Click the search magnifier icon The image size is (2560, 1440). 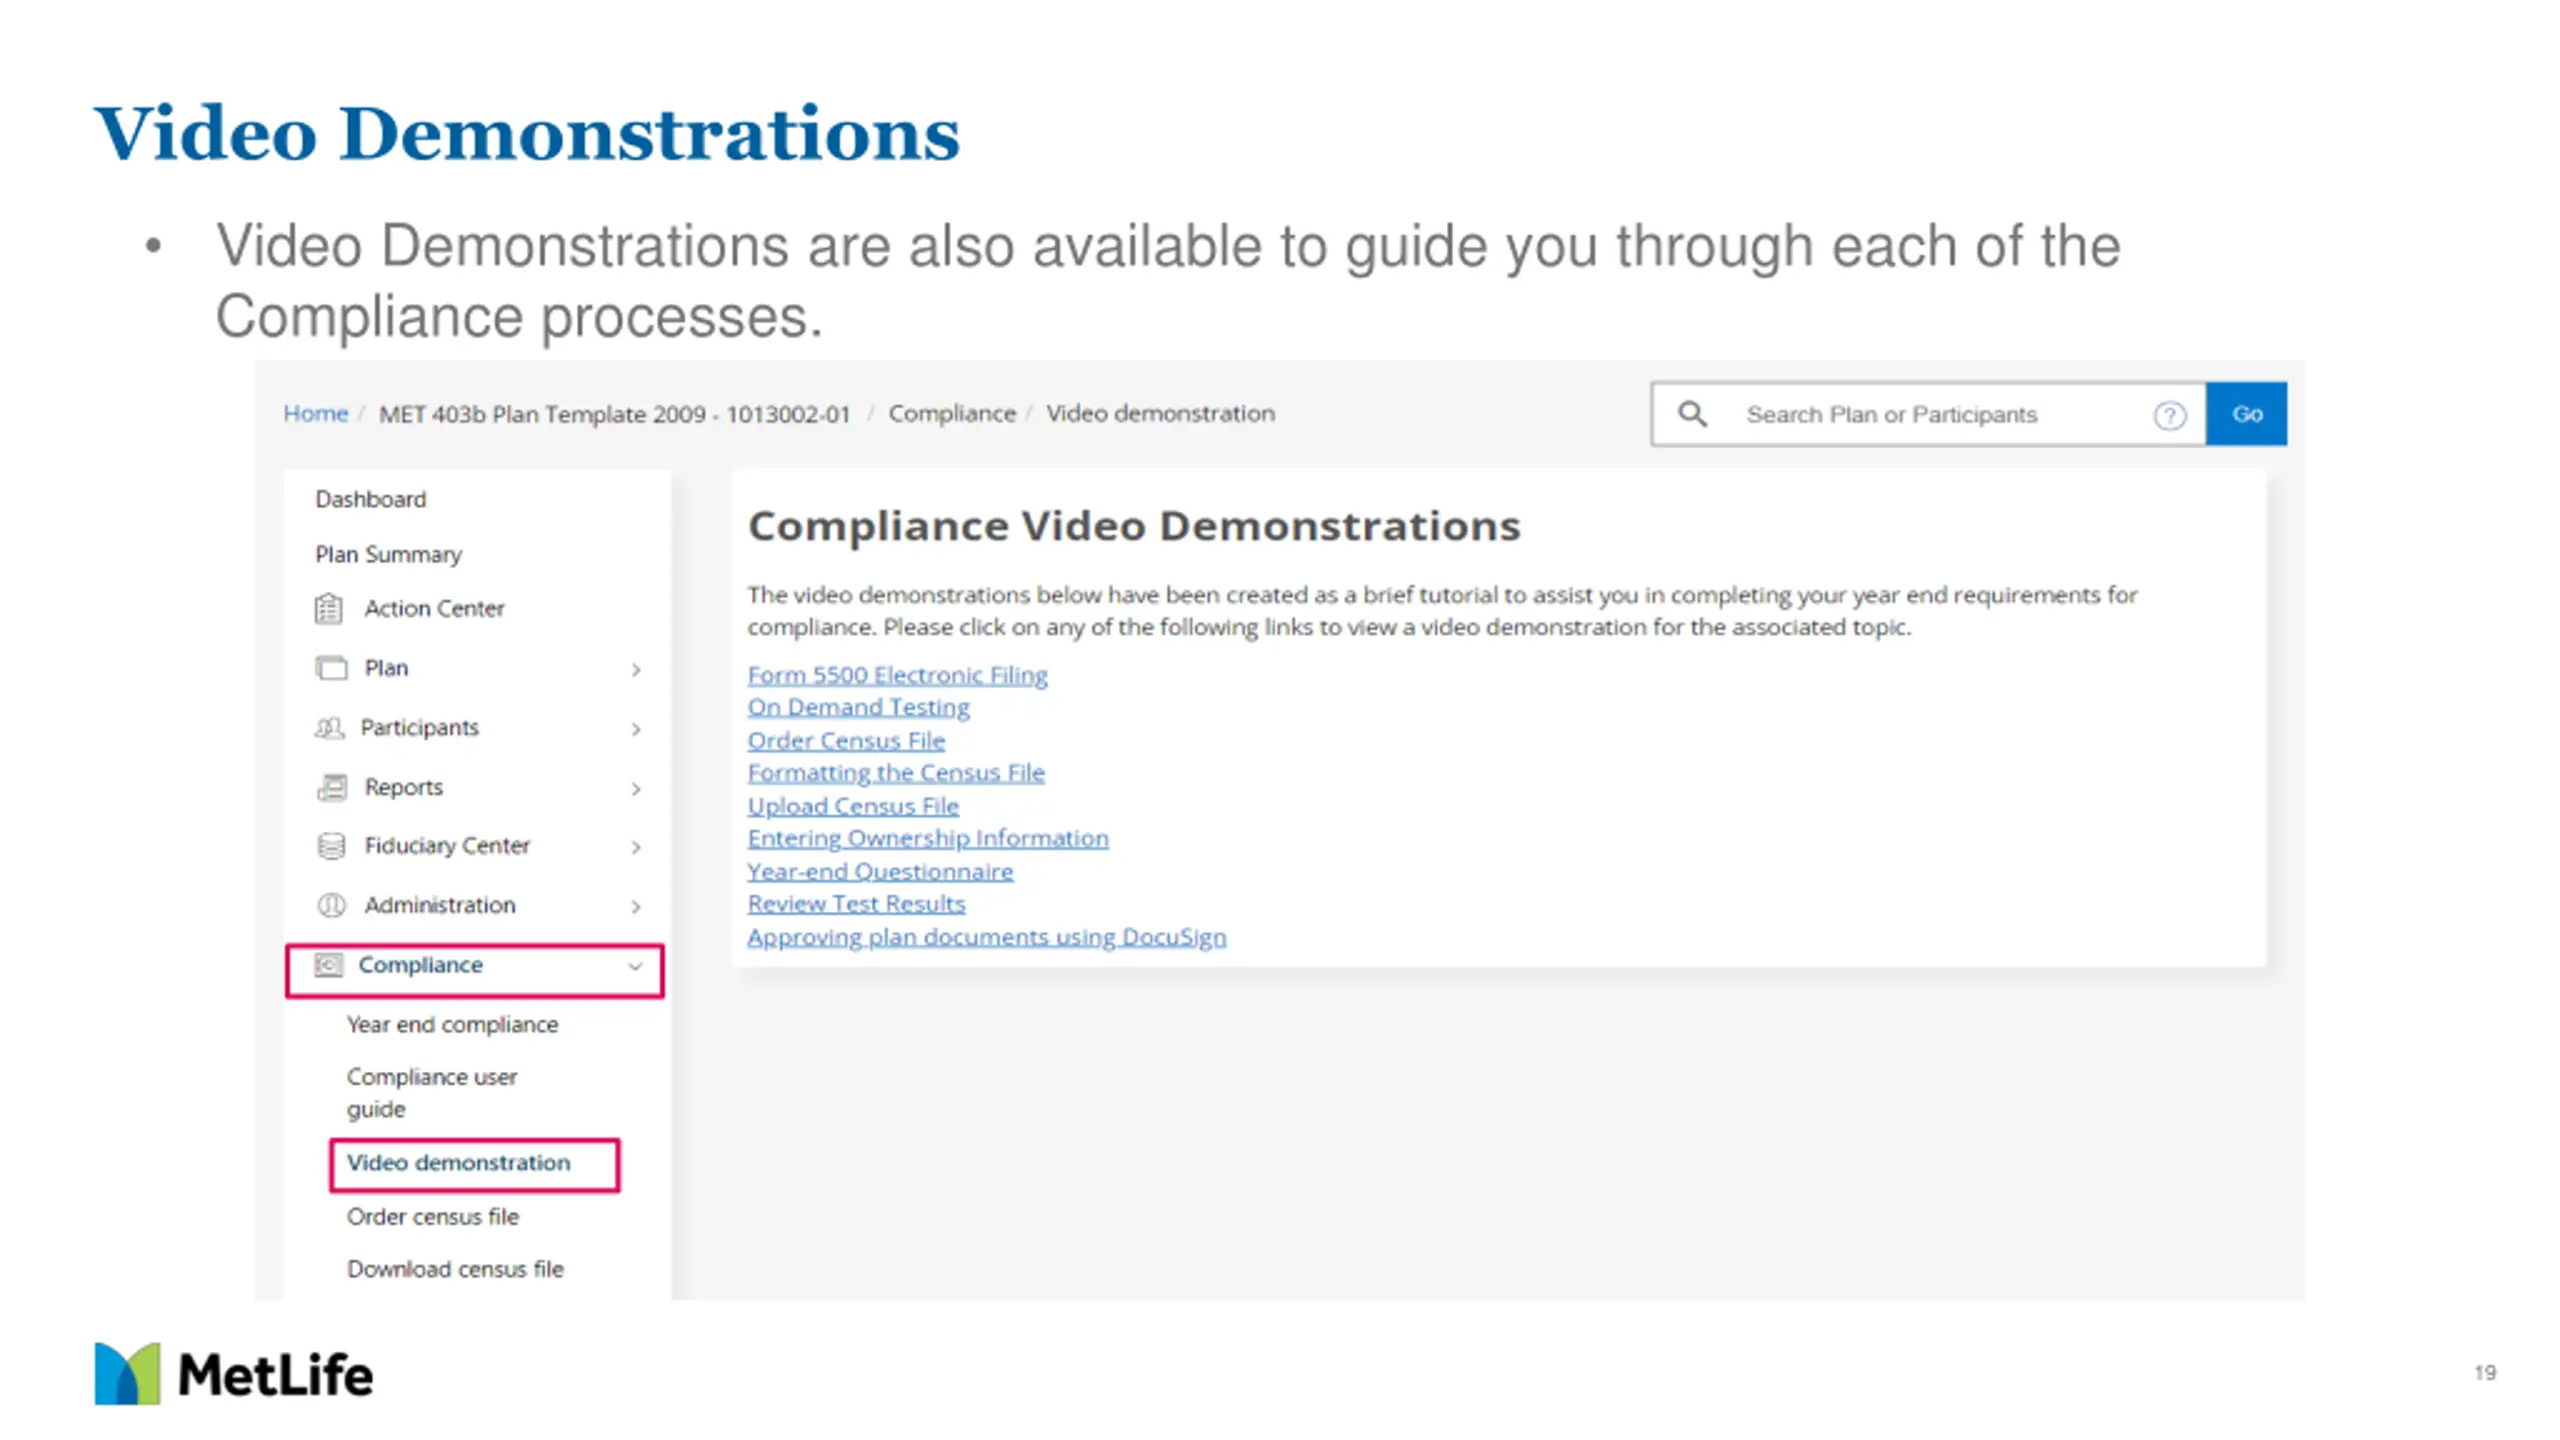[1692, 414]
